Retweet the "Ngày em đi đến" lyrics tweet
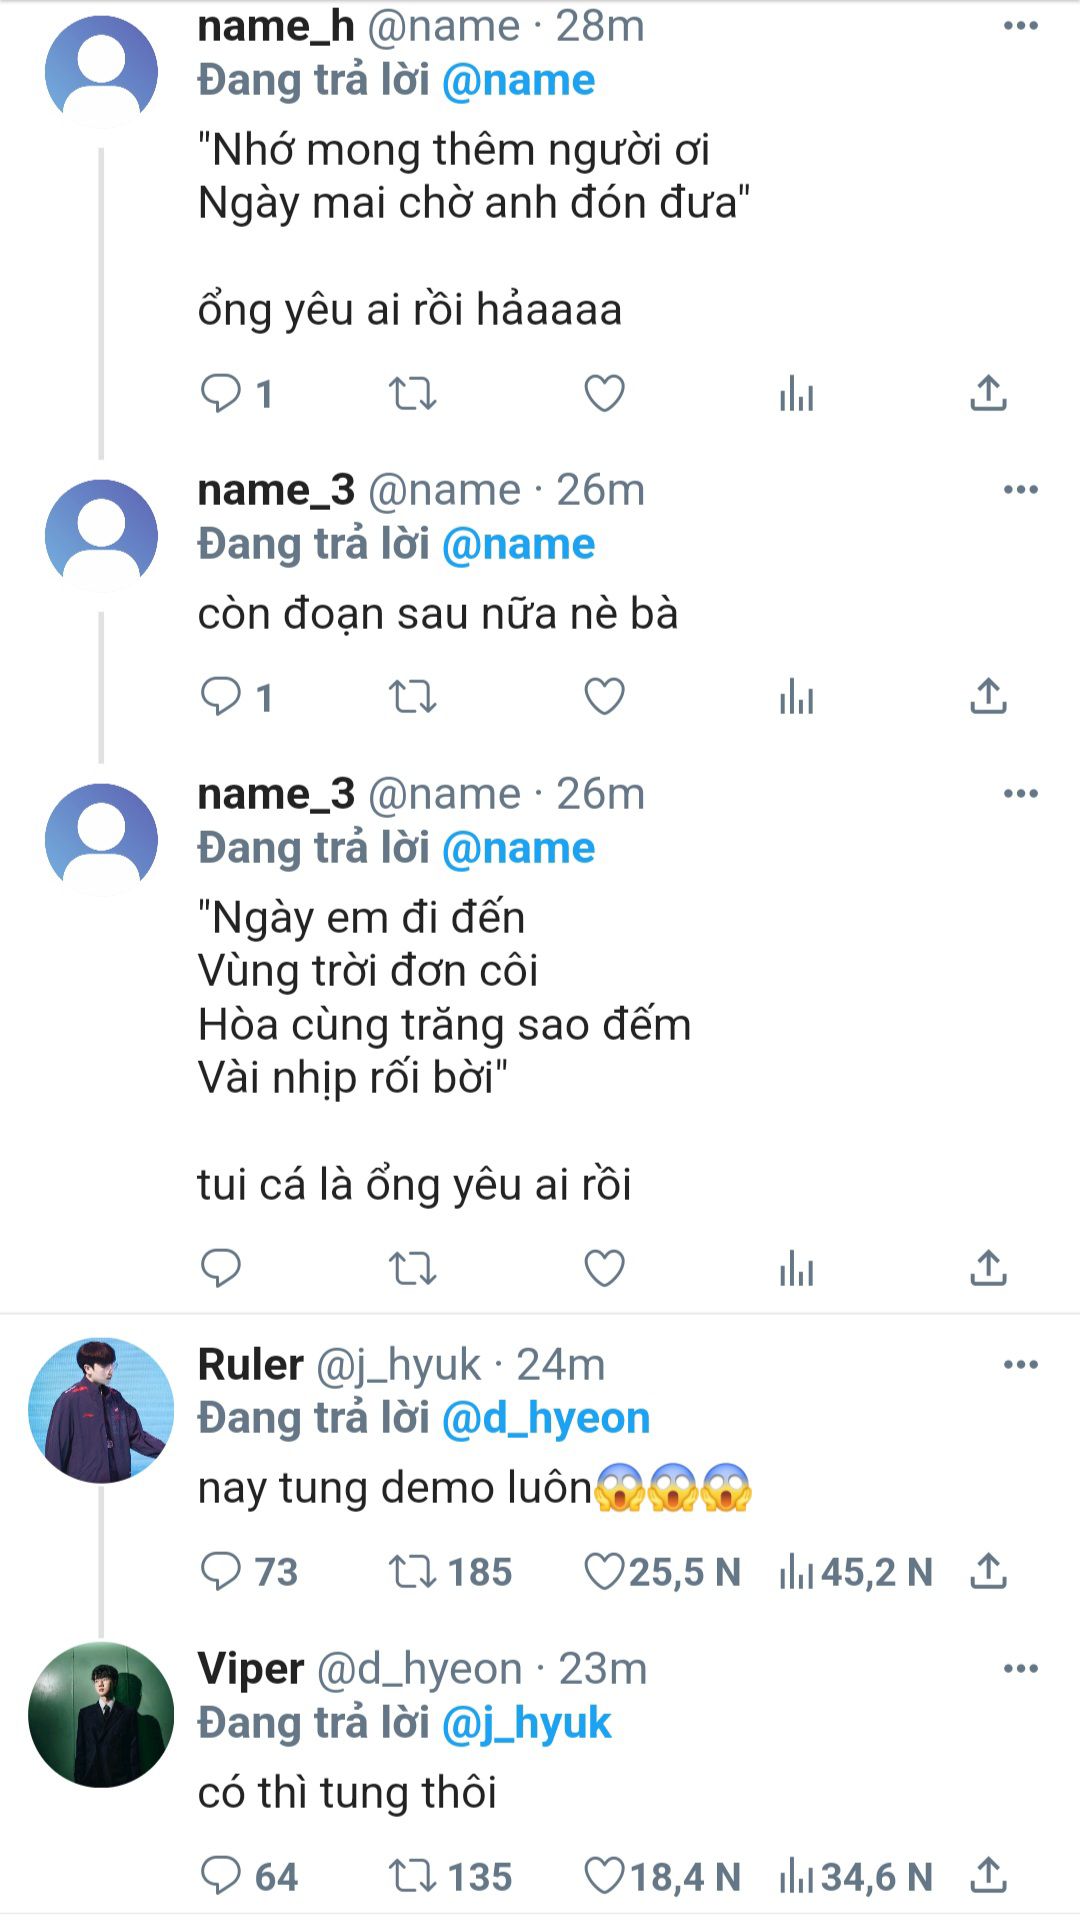 click(x=412, y=1268)
